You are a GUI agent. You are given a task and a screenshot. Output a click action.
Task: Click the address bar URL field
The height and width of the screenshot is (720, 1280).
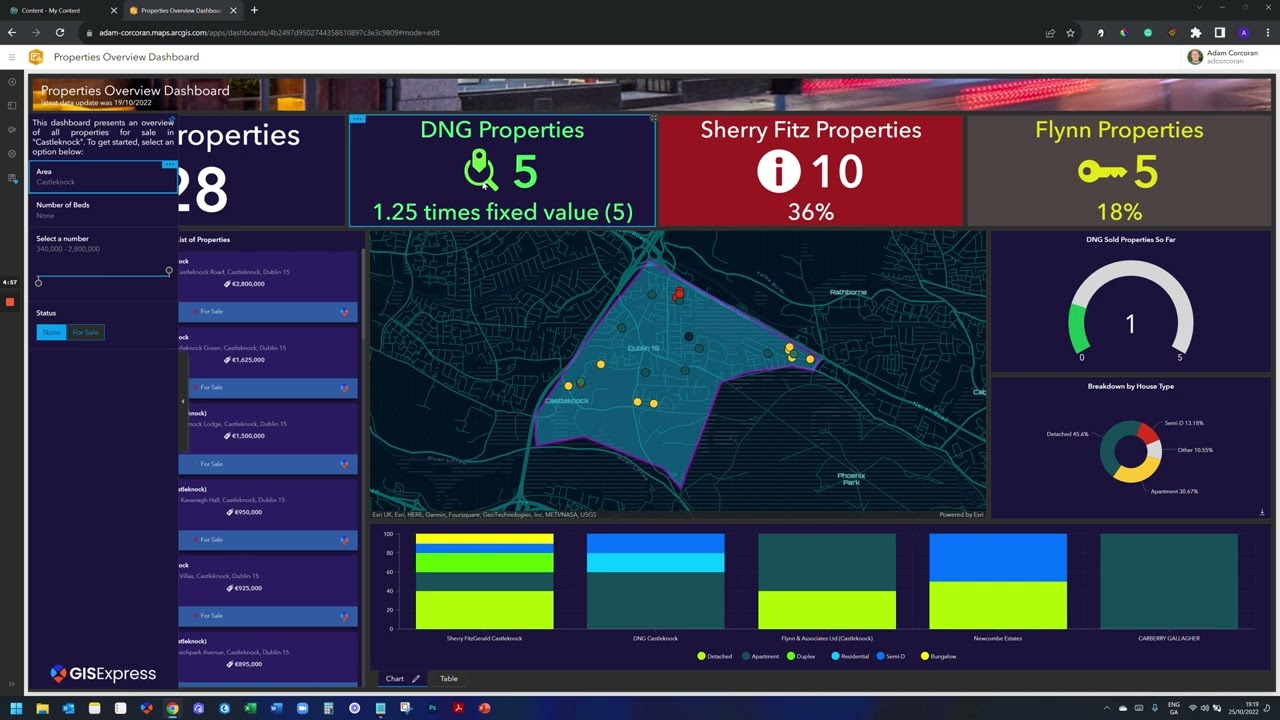tap(560, 33)
